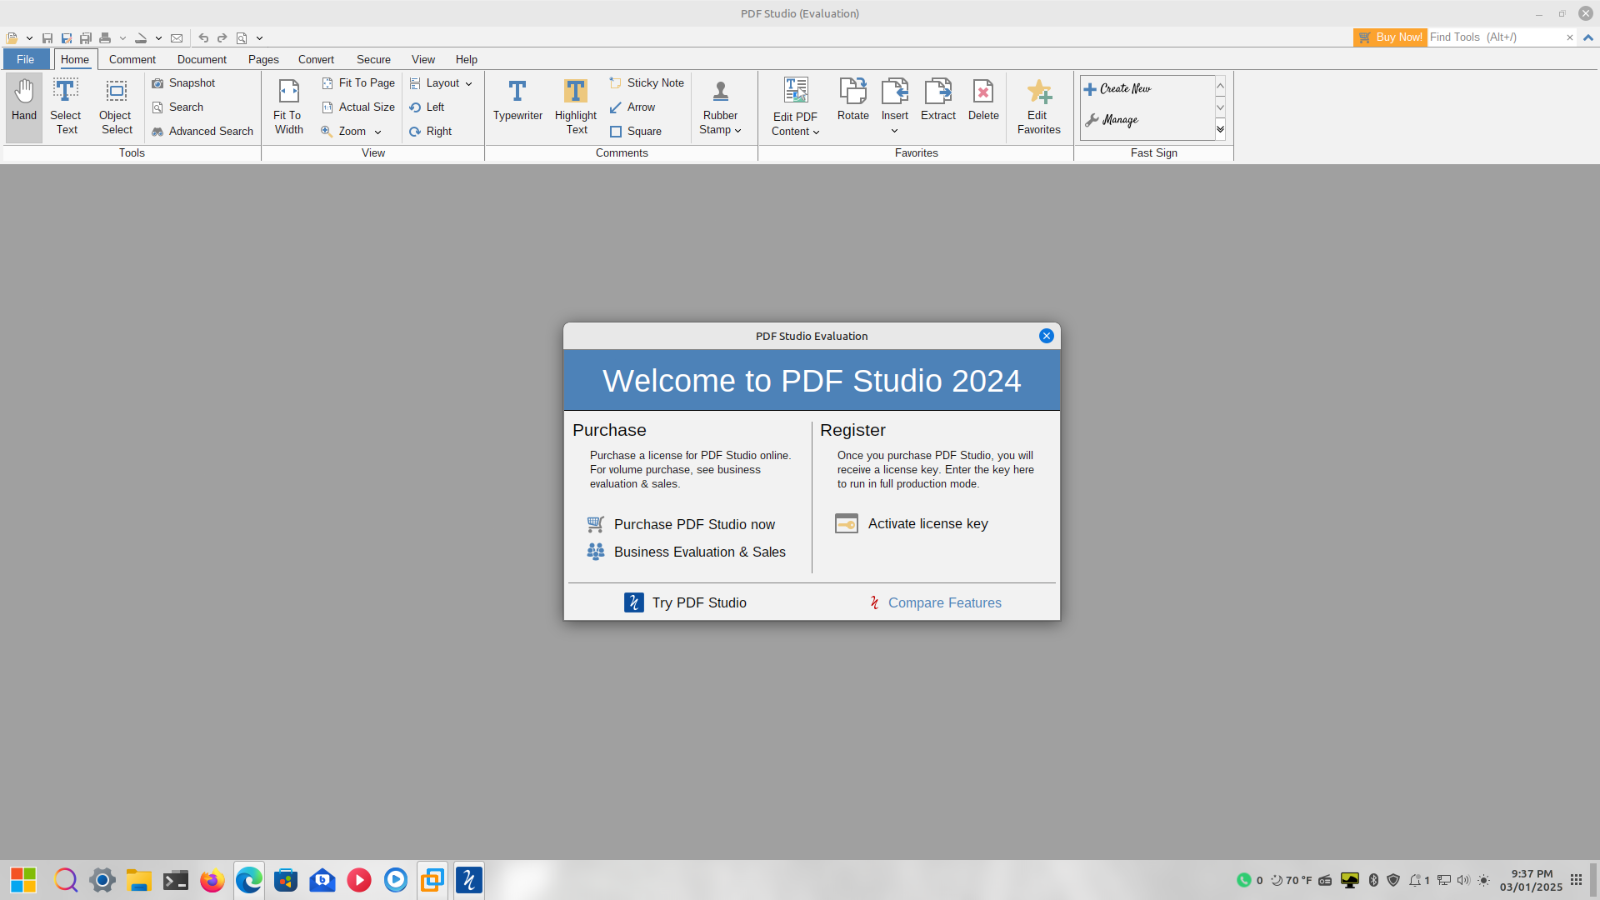Choose the Square annotation tool

point(636,131)
